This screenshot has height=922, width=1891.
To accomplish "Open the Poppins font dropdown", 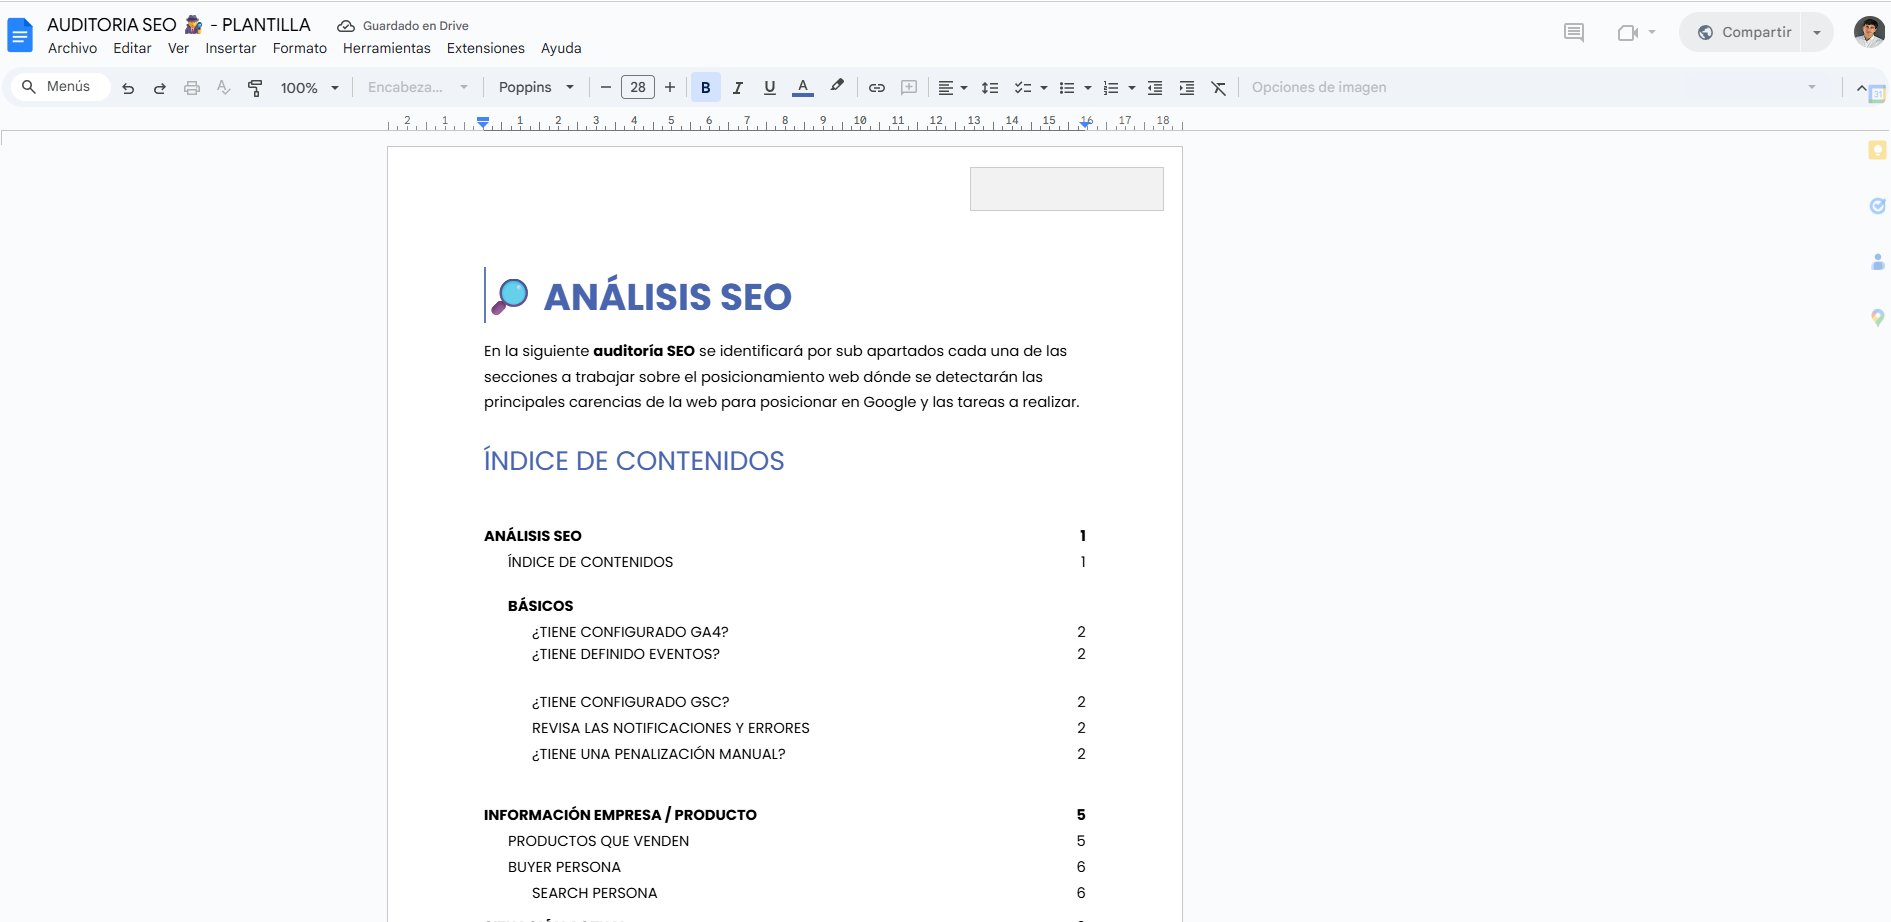I will pos(536,88).
